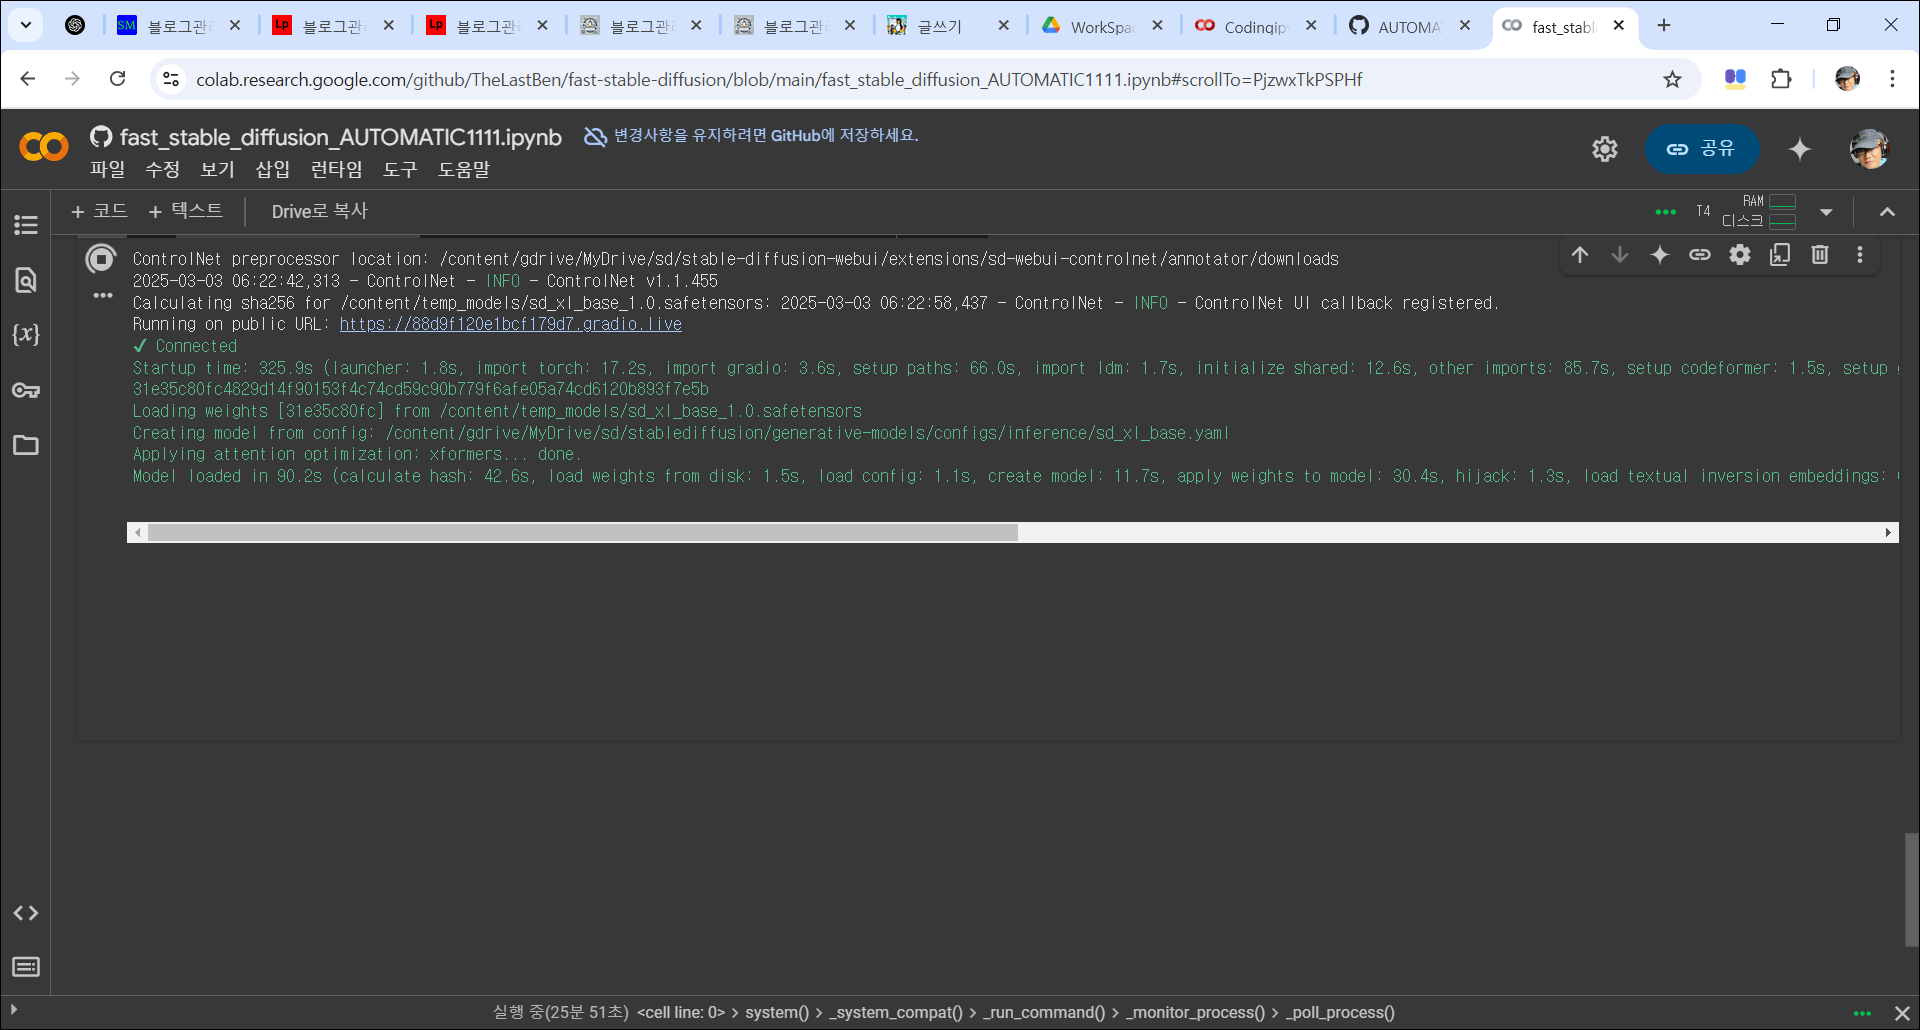Delete the current cell

[1820, 255]
